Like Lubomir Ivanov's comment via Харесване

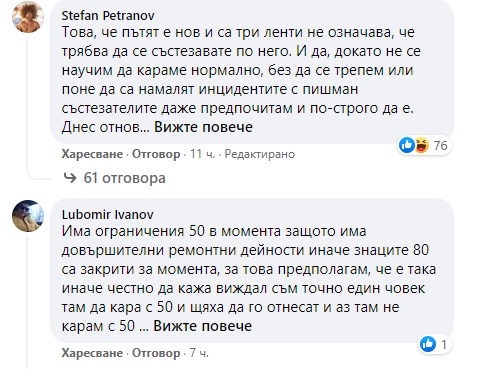[92, 353]
